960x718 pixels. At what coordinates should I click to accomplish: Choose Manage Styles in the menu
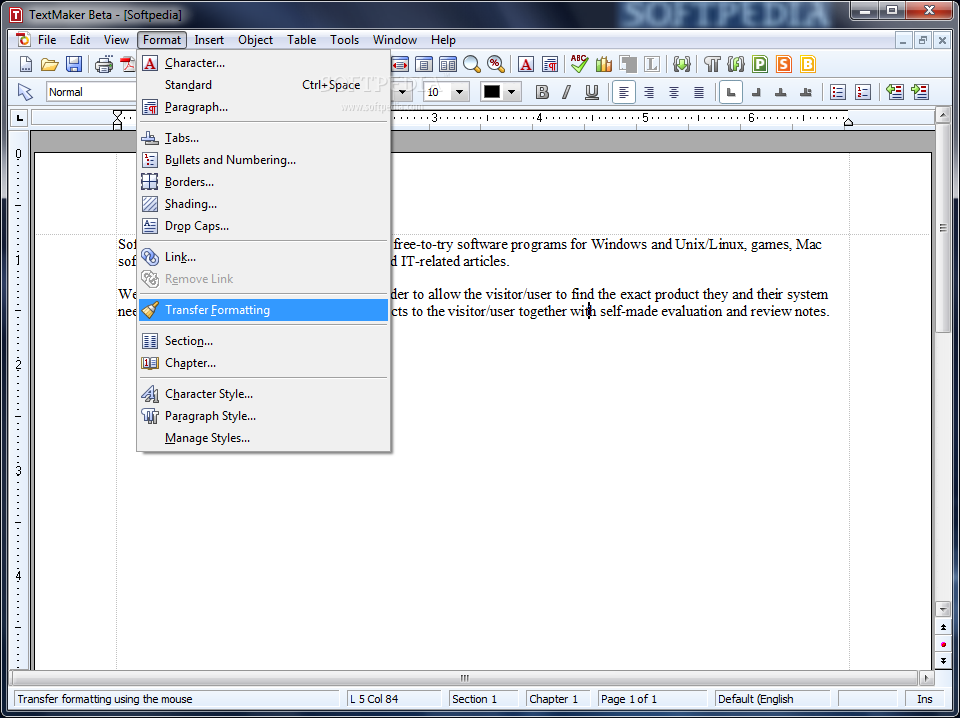pos(207,438)
